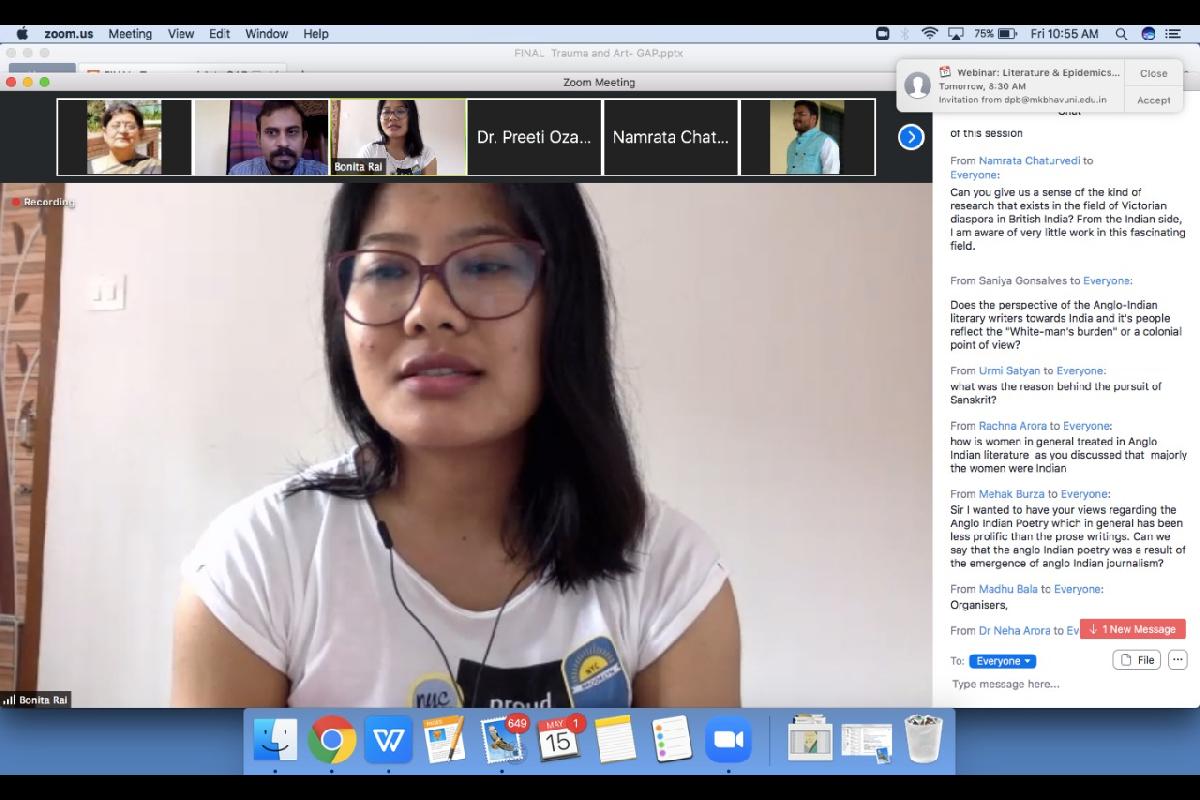The image size is (1200, 800).
Task: Select the Namrata Chat... participant tile
Action: click(671, 137)
